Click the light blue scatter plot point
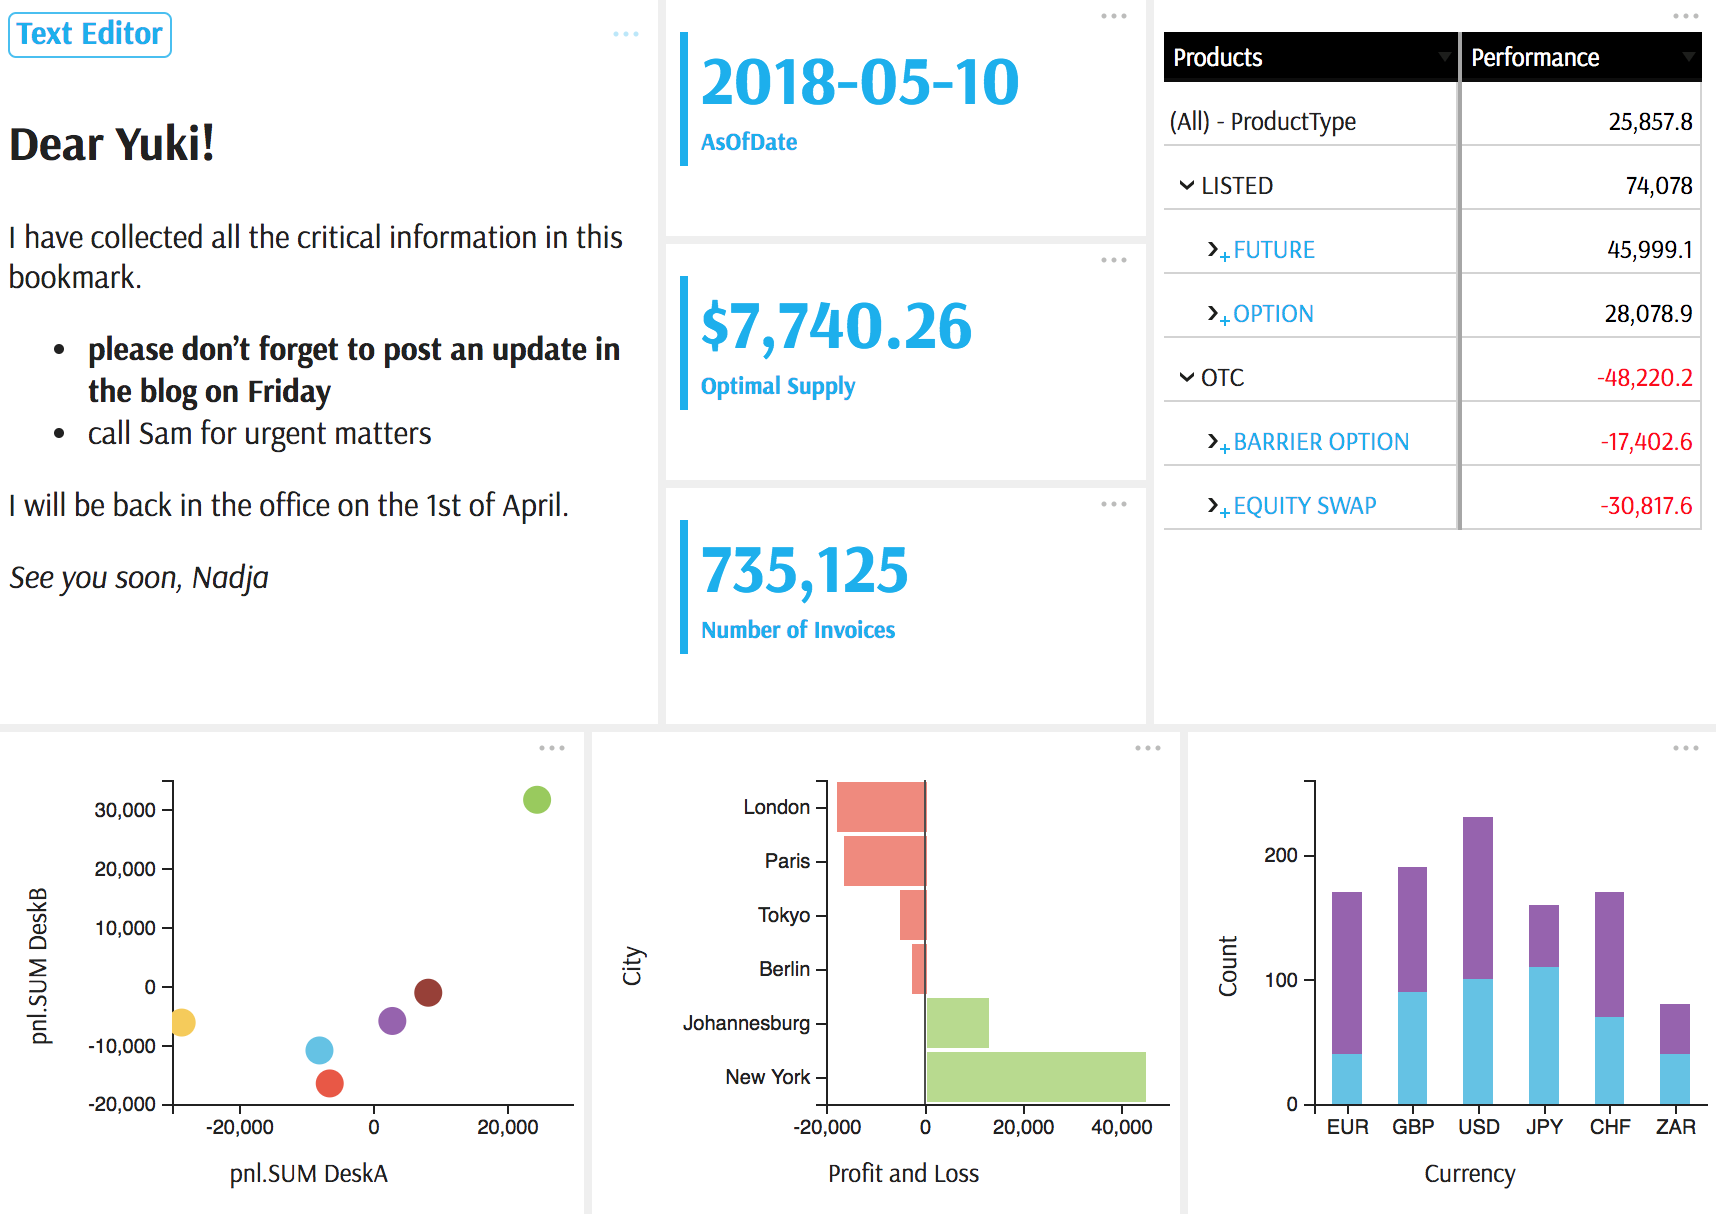The height and width of the screenshot is (1214, 1716). pos(319,1050)
